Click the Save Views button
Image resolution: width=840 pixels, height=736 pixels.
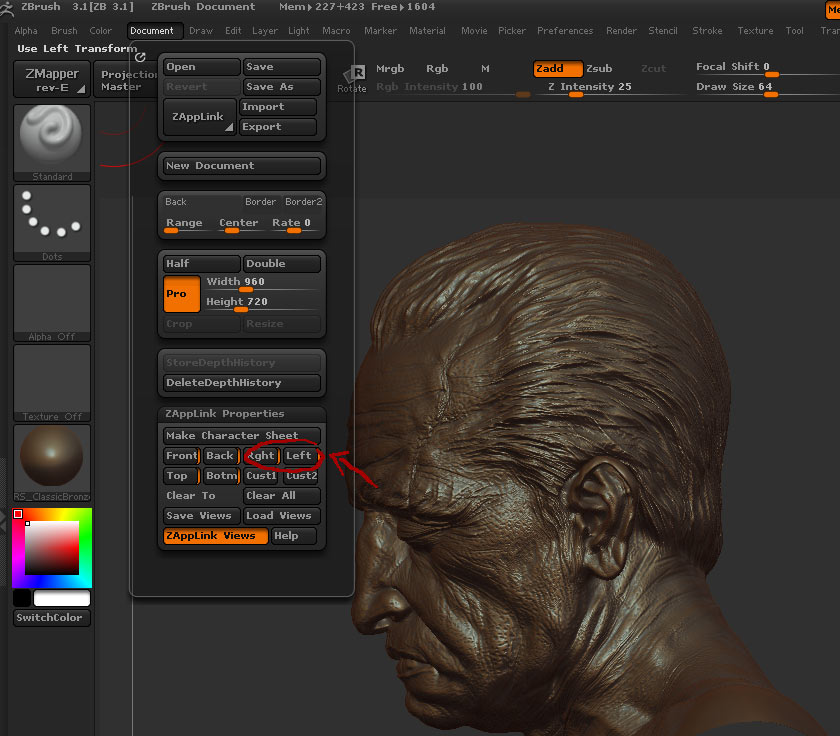(201, 515)
